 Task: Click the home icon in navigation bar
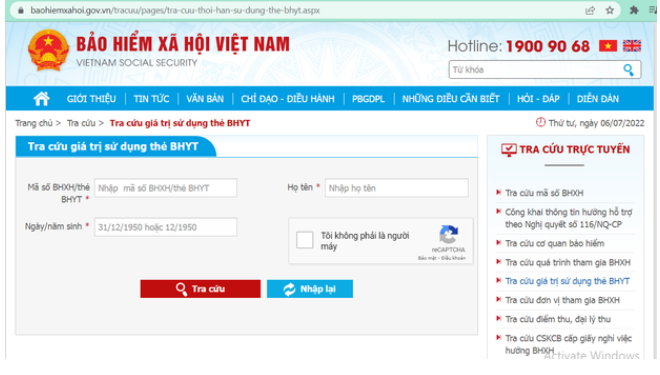(41, 98)
